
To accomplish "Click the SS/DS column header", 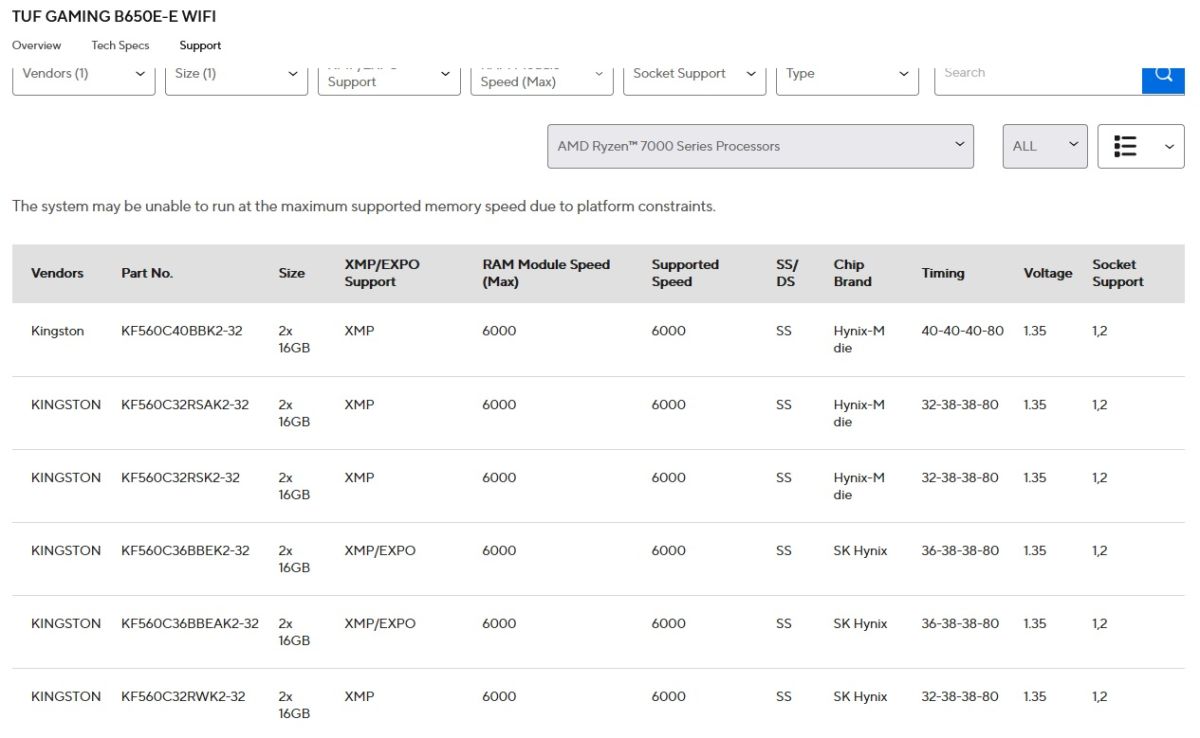I will pos(787,273).
